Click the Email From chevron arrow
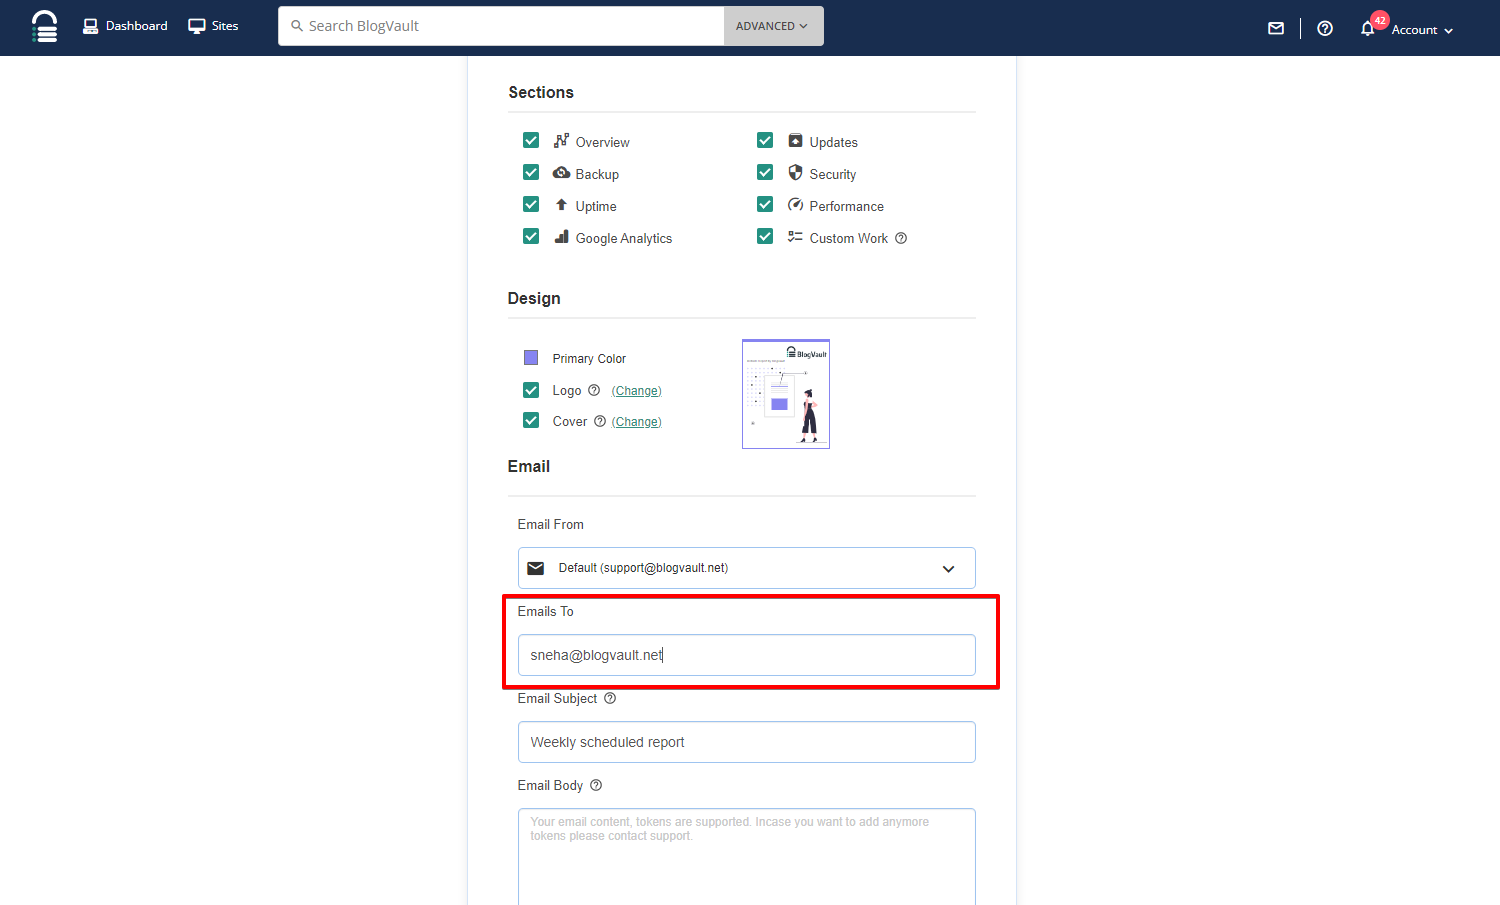Screen dimensions: 1500x905 (948, 569)
